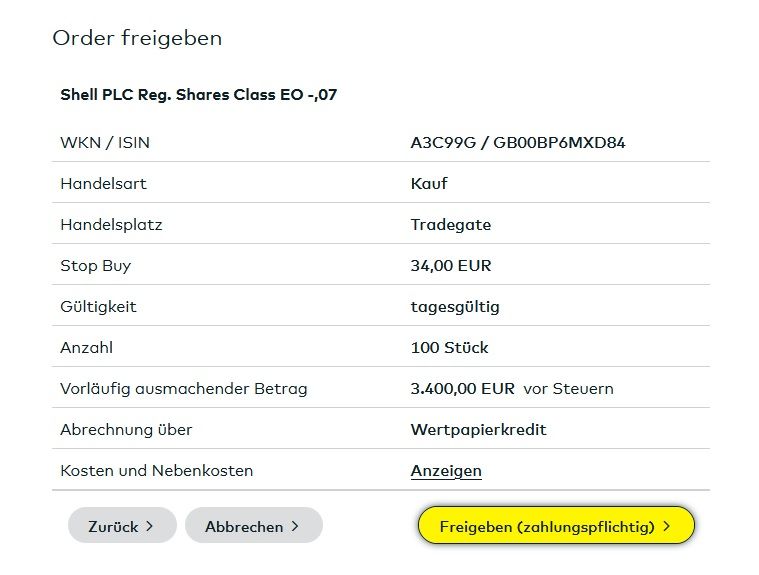Viewport: 759px width, 575px height.
Task: Click the Handelsplatz row label
Action: pos(111,225)
